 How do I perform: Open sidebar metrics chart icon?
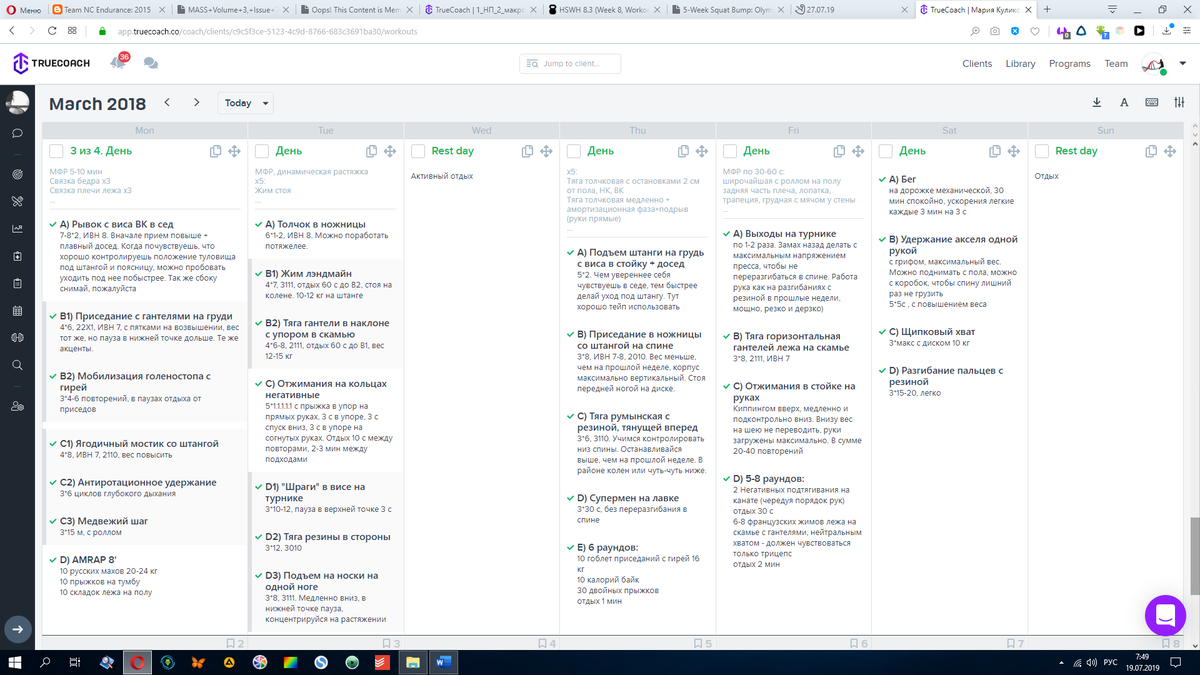click(x=18, y=228)
